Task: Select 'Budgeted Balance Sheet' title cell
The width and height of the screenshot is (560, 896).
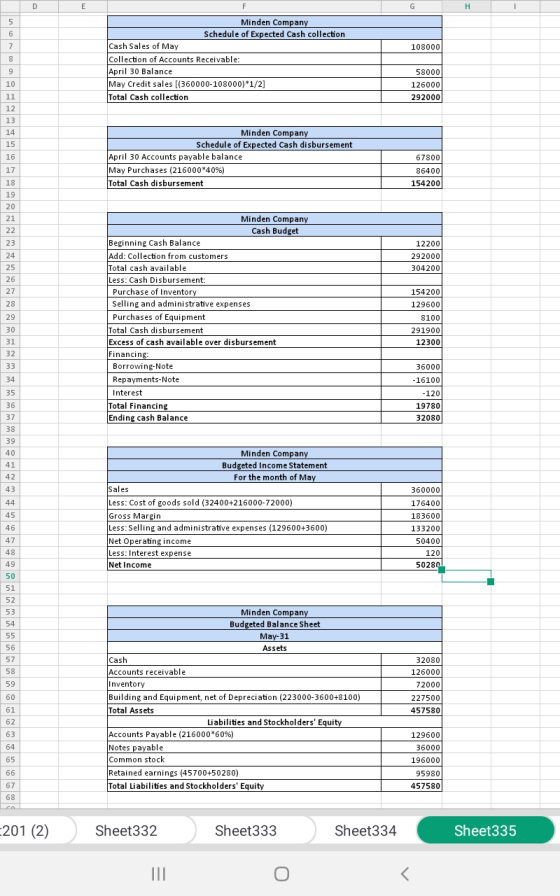Action: coord(274,624)
